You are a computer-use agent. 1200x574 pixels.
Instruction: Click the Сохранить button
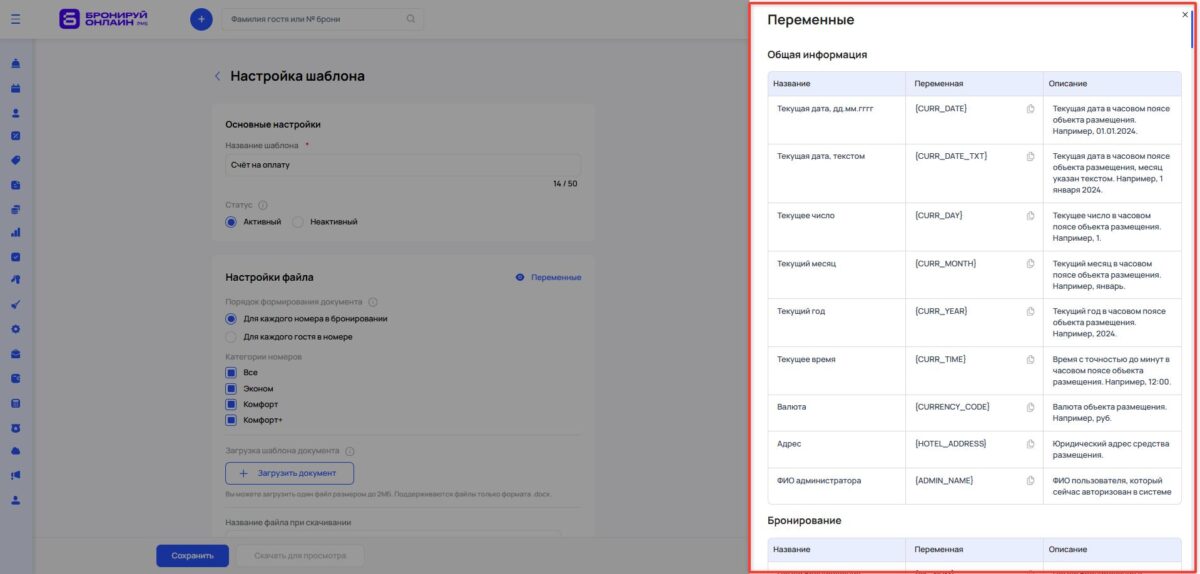(192, 555)
